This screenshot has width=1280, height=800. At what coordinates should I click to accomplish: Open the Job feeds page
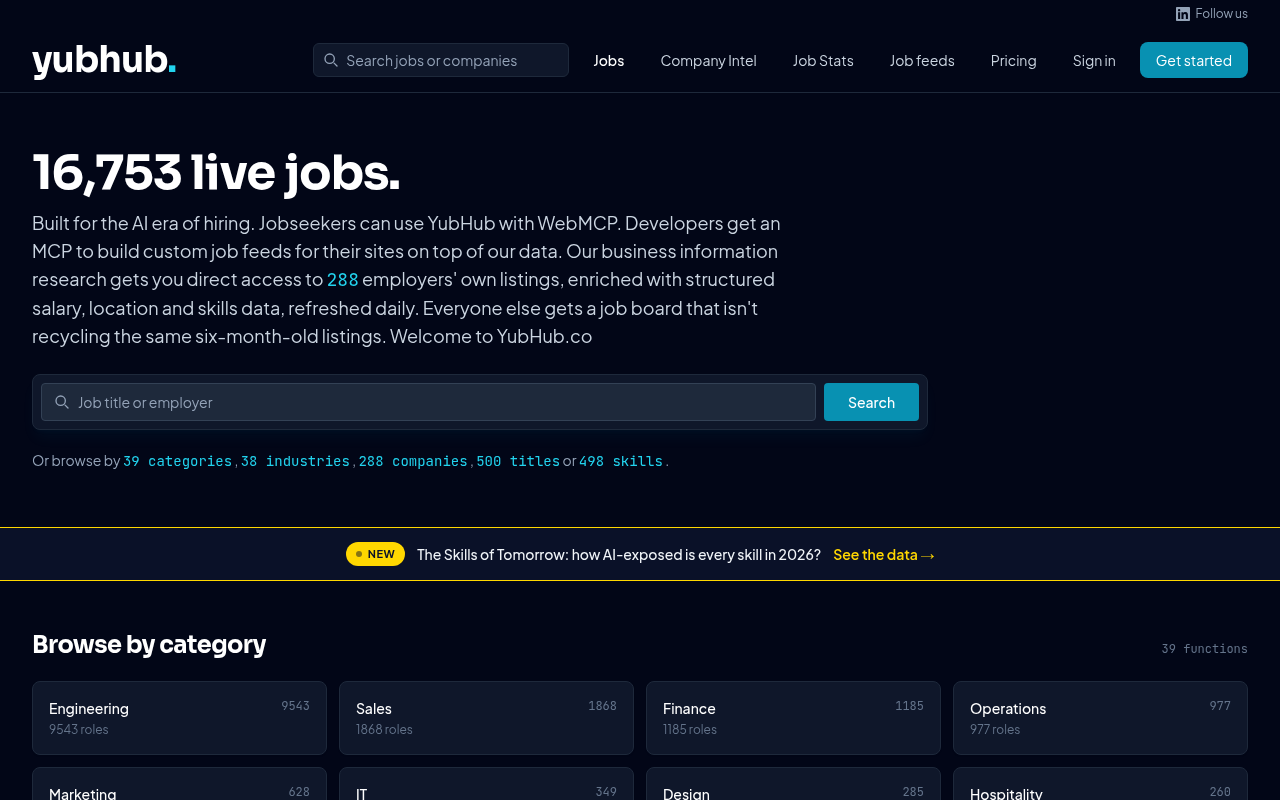click(x=922, y=60)
